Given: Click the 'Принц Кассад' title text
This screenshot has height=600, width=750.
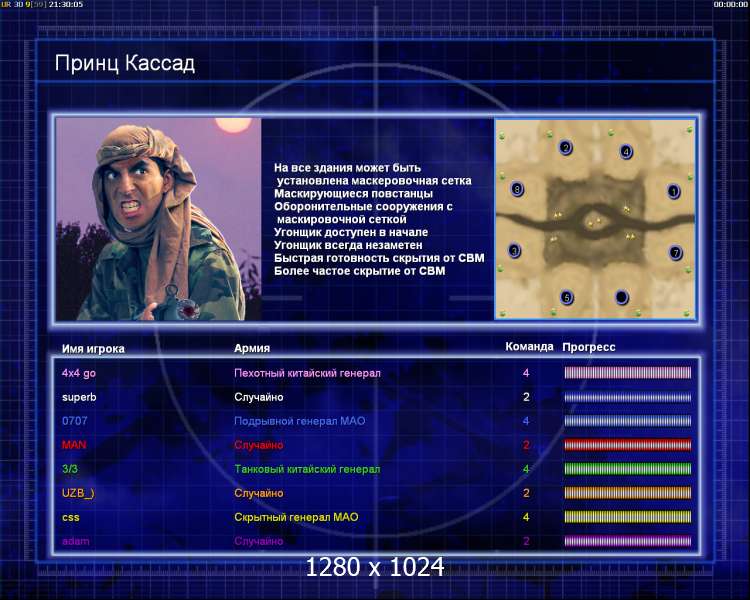Looking at the screenshot, I should (x=124, y=64).
